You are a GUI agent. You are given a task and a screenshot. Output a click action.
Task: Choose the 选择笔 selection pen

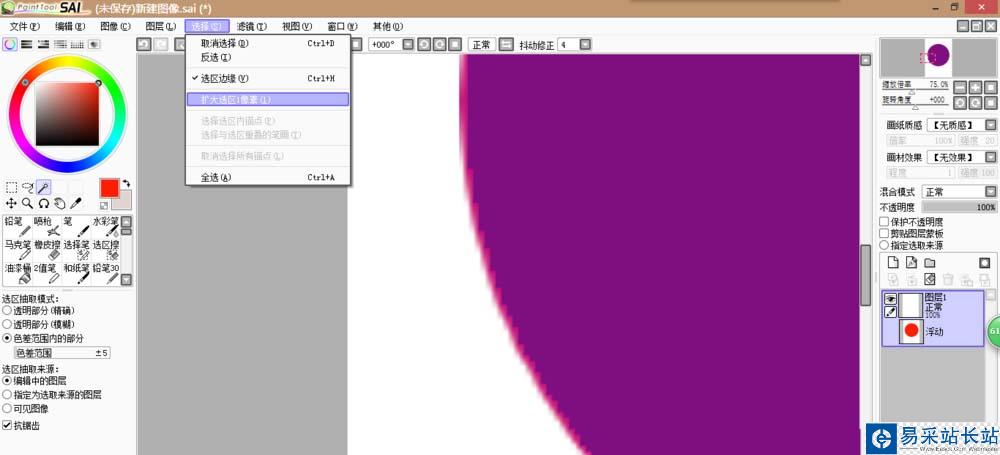tap(77, 250)
